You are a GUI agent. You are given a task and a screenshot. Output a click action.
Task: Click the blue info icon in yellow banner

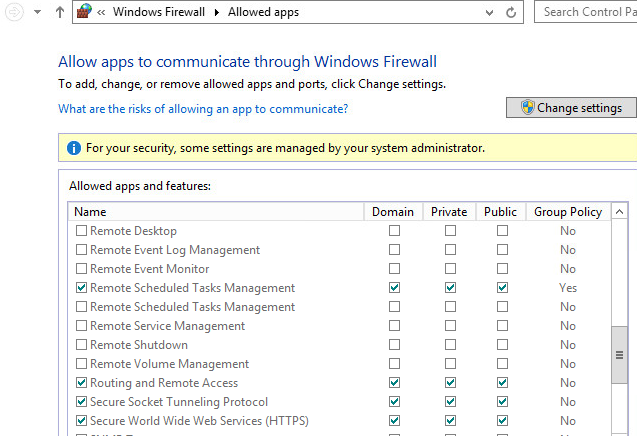click(74, 148)
